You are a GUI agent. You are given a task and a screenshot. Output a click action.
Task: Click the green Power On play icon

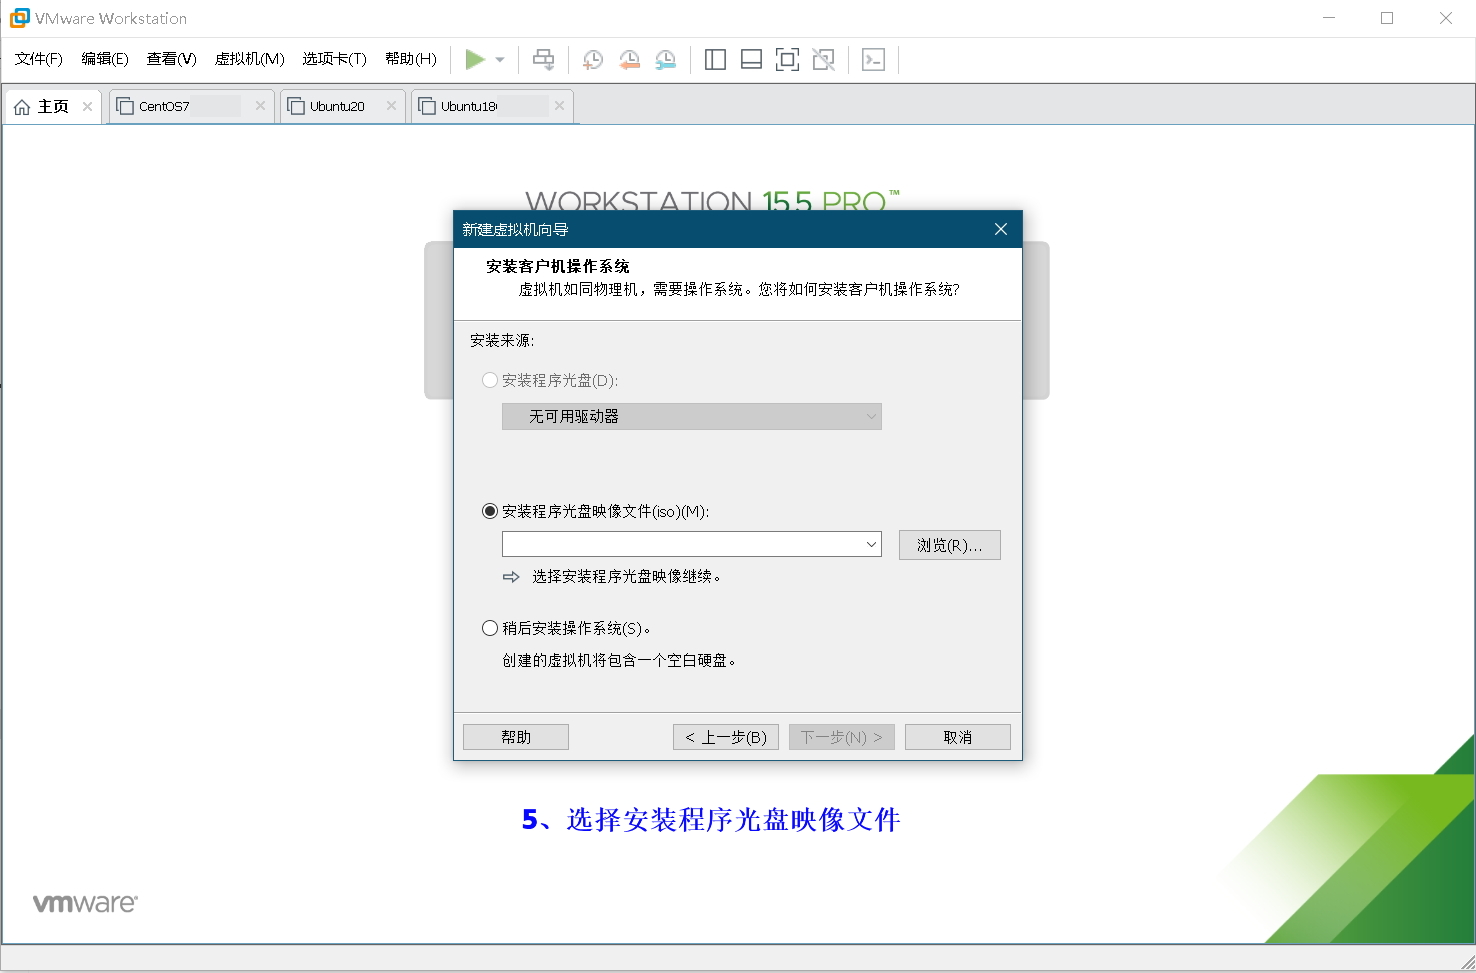[x=475, y=60]
